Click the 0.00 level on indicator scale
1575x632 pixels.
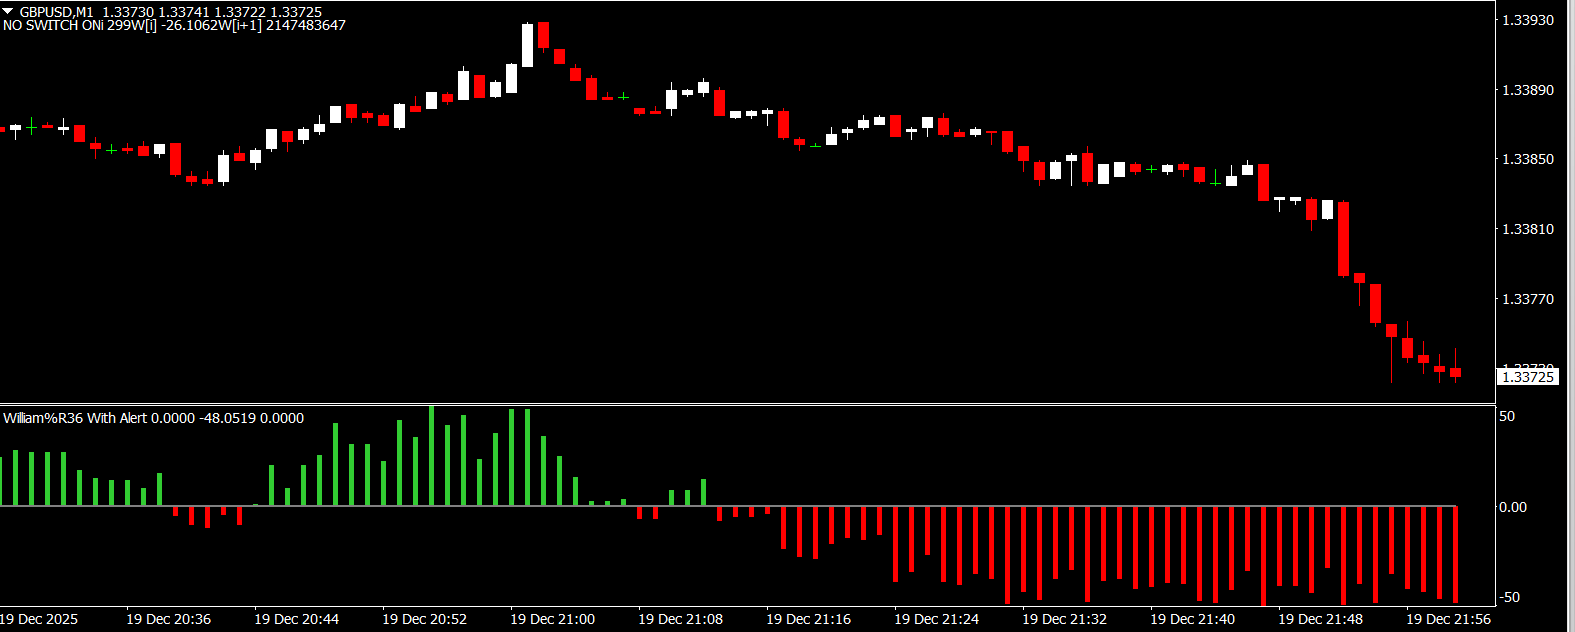click(1512, 507)
